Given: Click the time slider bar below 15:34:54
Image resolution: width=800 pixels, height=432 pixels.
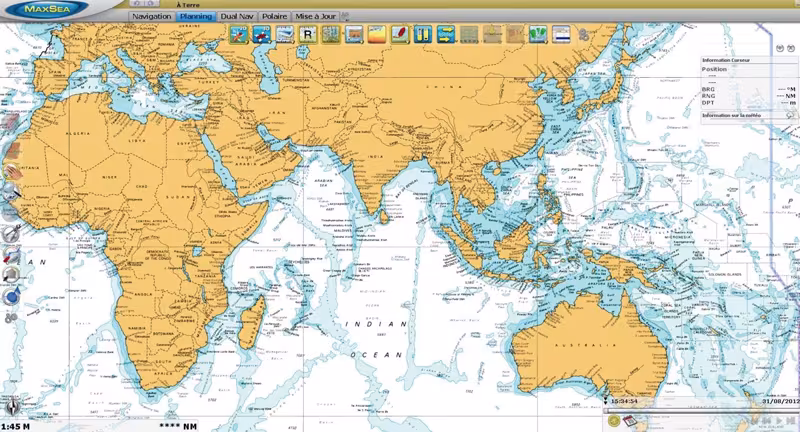Looking at the screenshot, I should tap(702, 410).
